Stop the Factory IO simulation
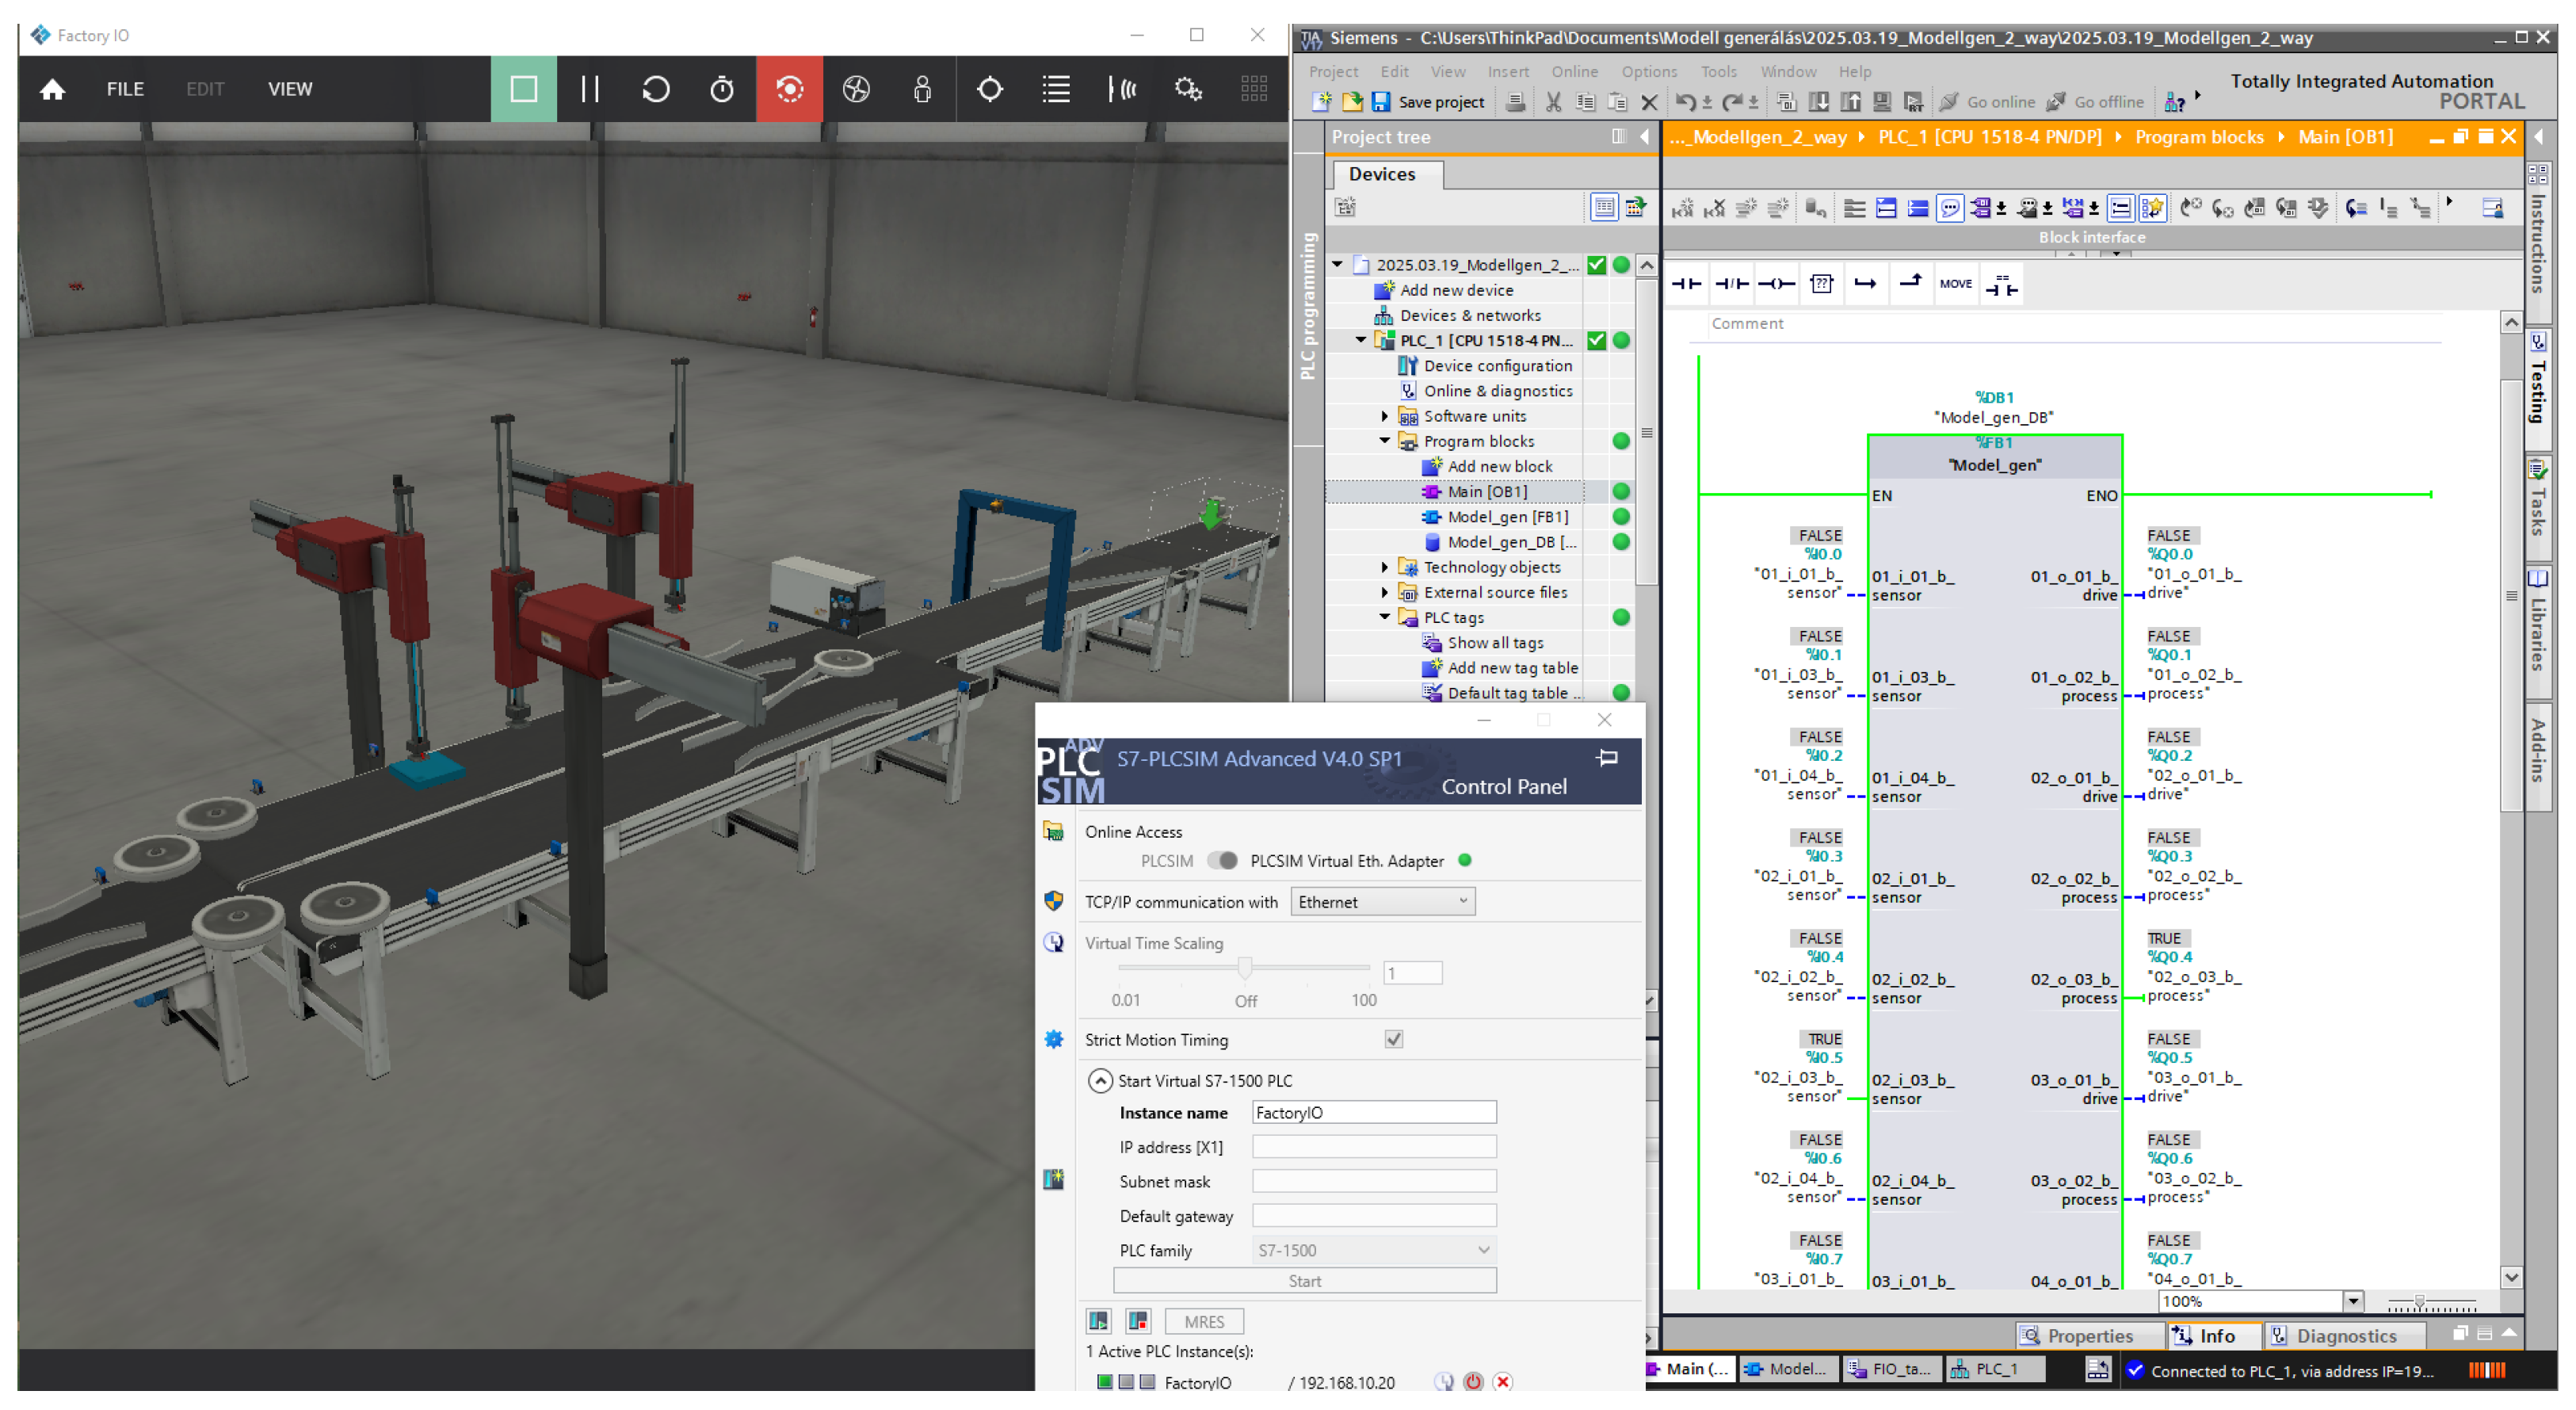The width and height of the screenshot is (2576, 1410). [523, 89]
